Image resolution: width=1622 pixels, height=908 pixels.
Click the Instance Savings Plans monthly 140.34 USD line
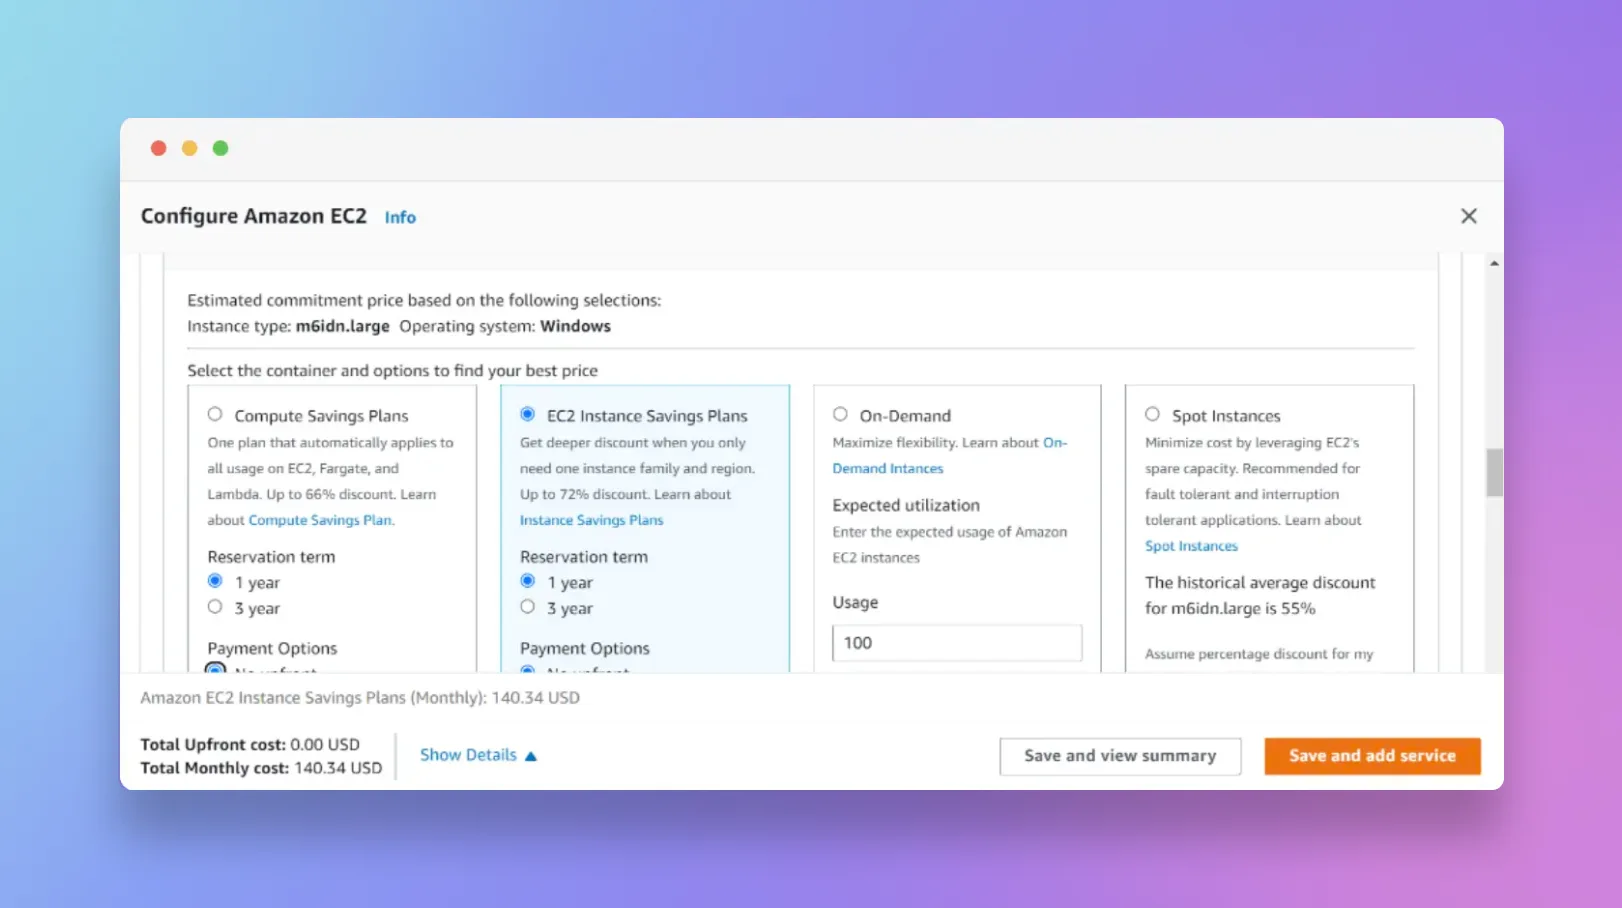point(360,698)
